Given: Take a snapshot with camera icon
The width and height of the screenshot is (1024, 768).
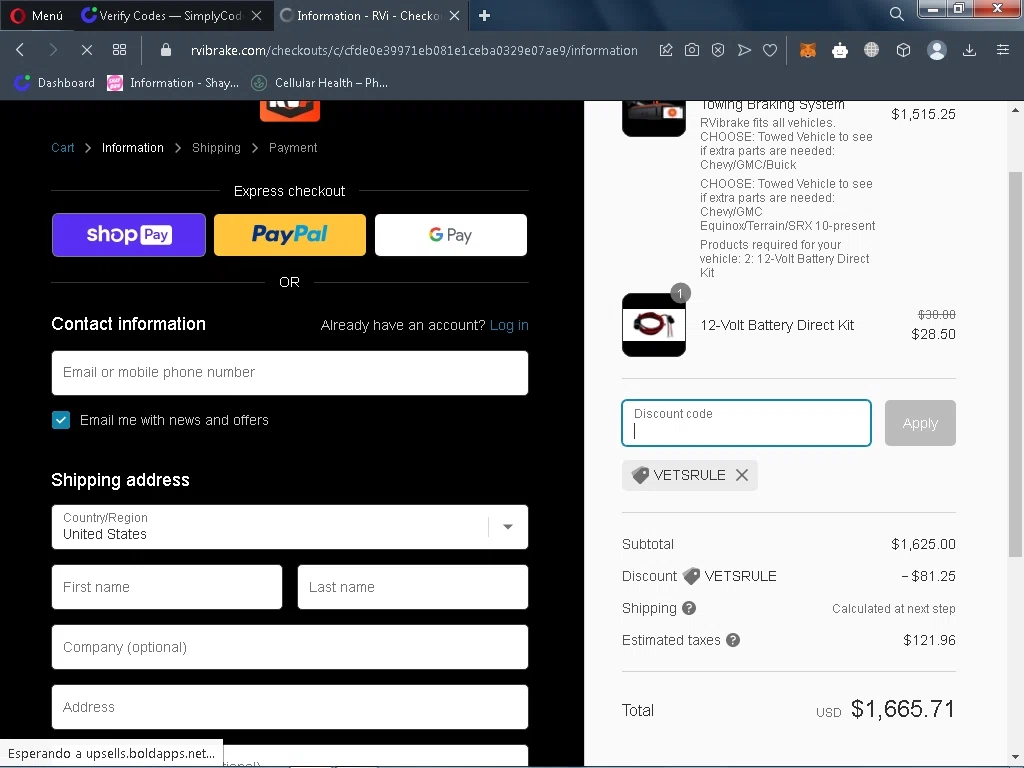Looking at the screenshot, I should (x=692, y=50).
